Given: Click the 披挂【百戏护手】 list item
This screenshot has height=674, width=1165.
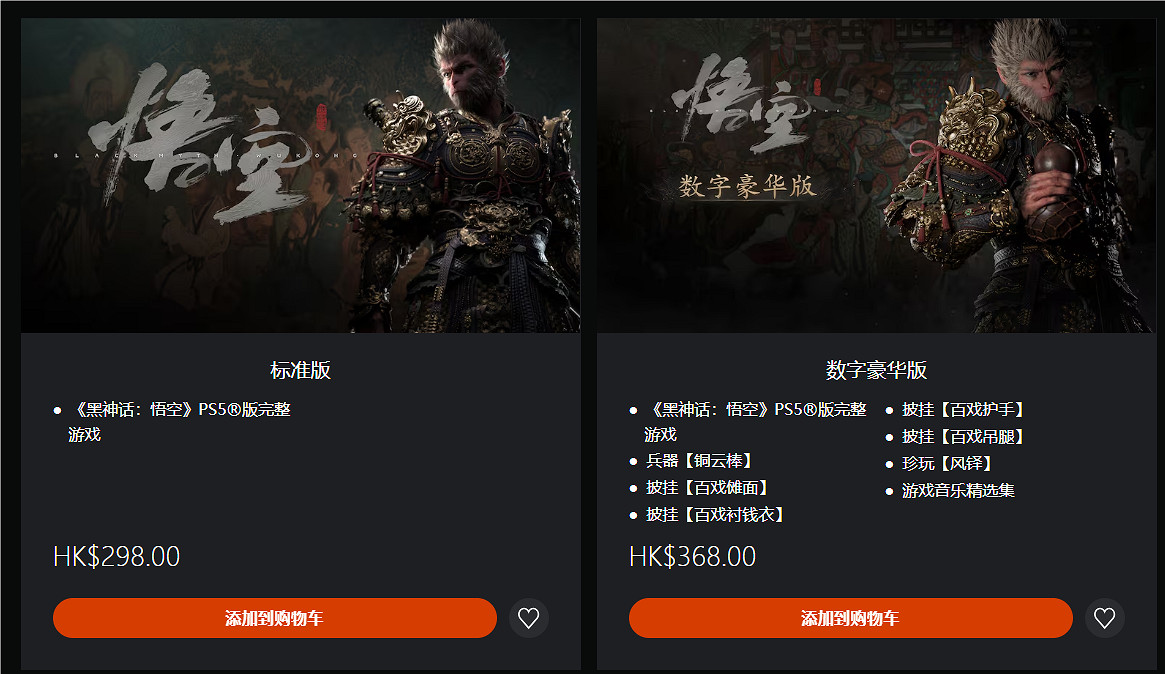Looking at the screenshot, I should tap(963, 409).
